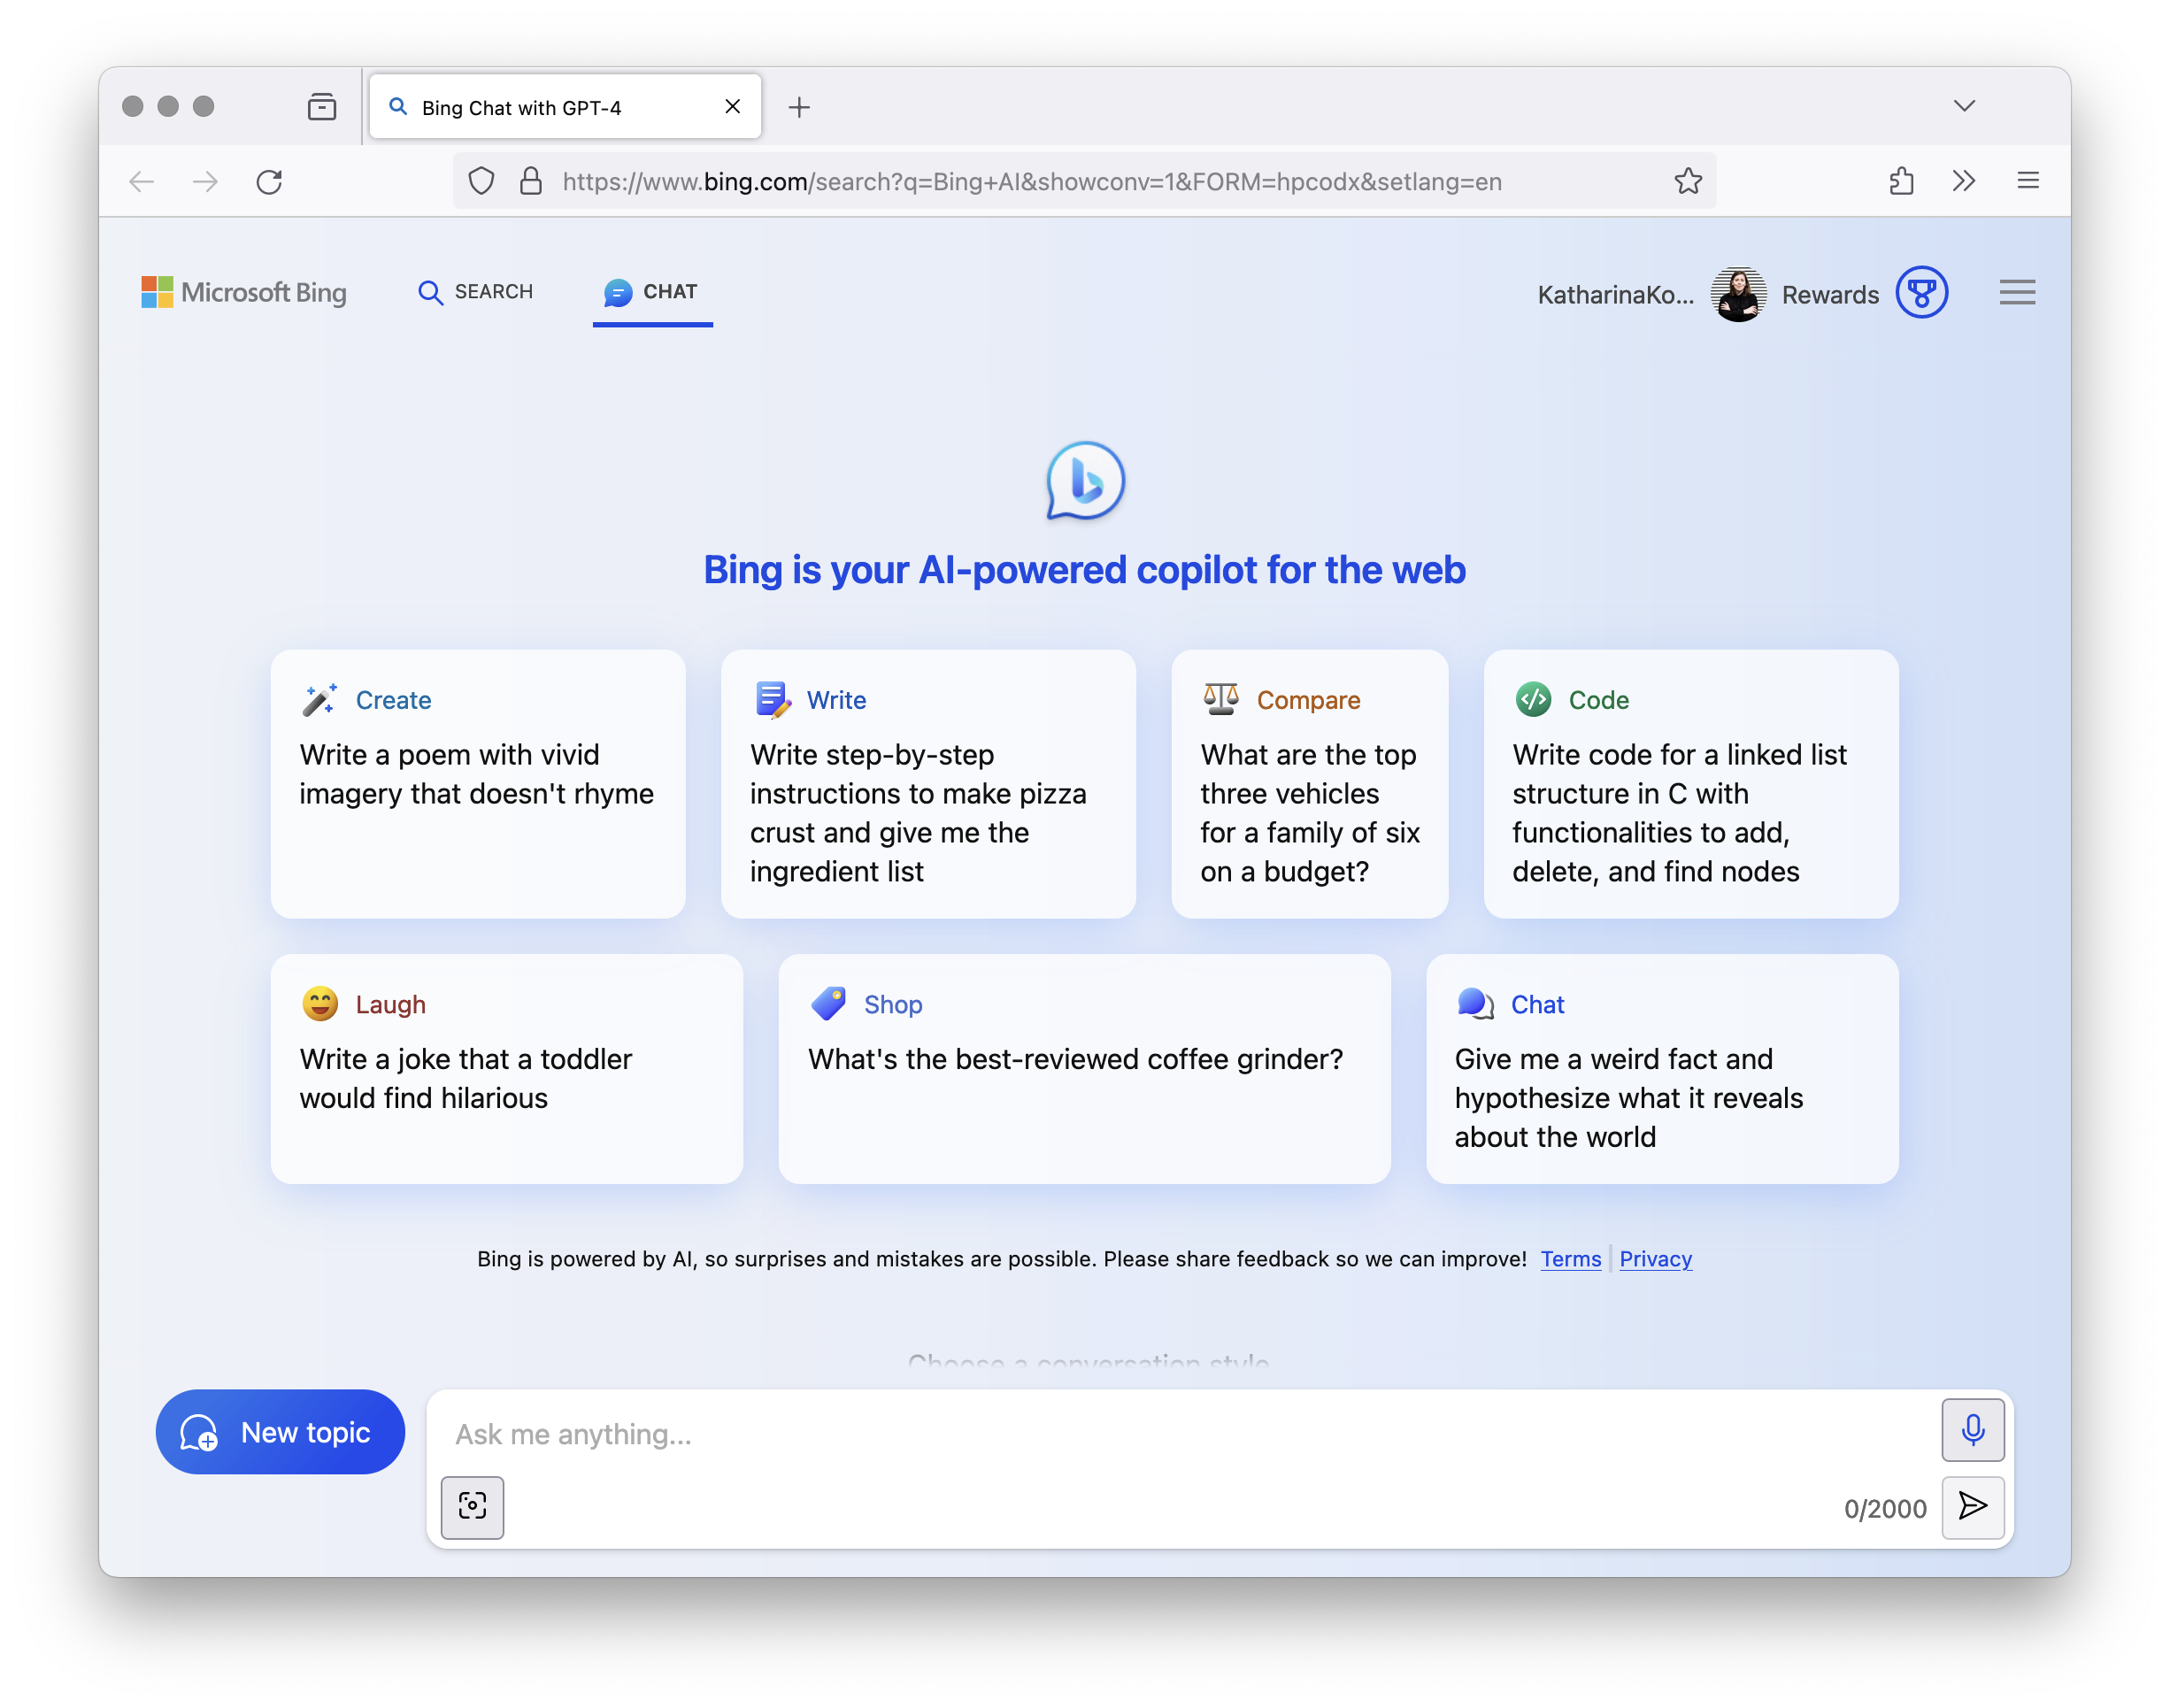The height and width of the screenshot is (1708, 2170).
Task: Switch to the SEARCH tab
Action: pyautogui.click(x=475, y=292)
